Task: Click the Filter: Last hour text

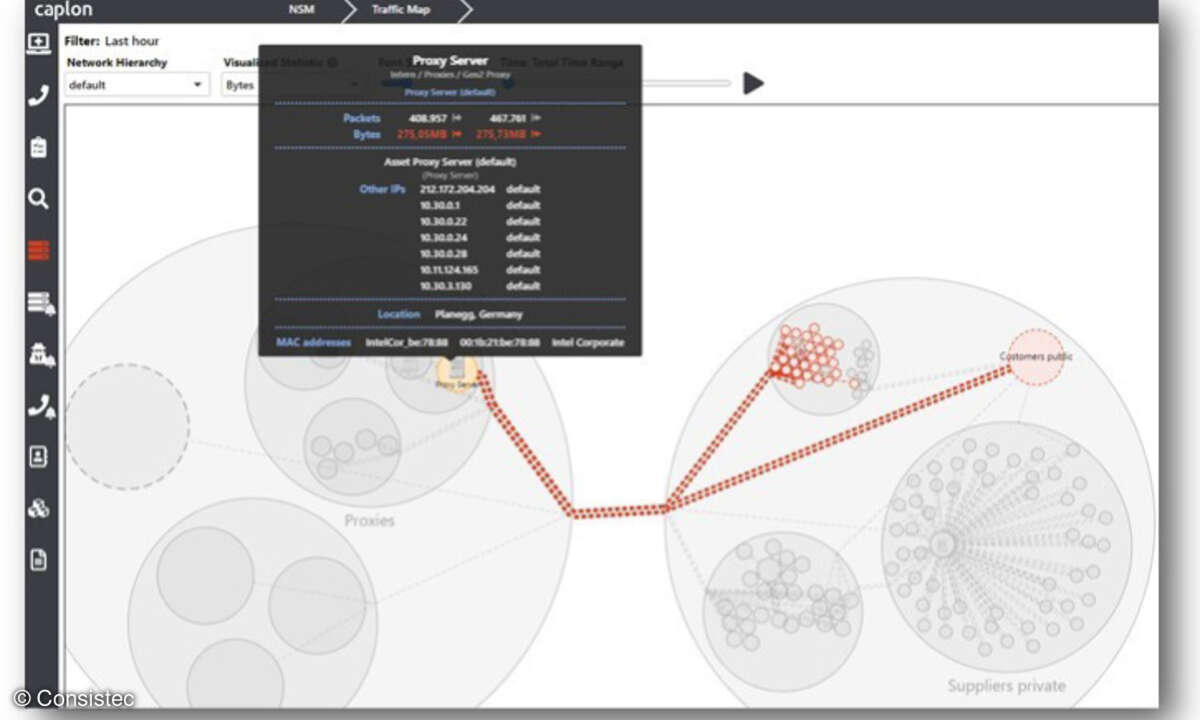Action: [x=111, y=41]
